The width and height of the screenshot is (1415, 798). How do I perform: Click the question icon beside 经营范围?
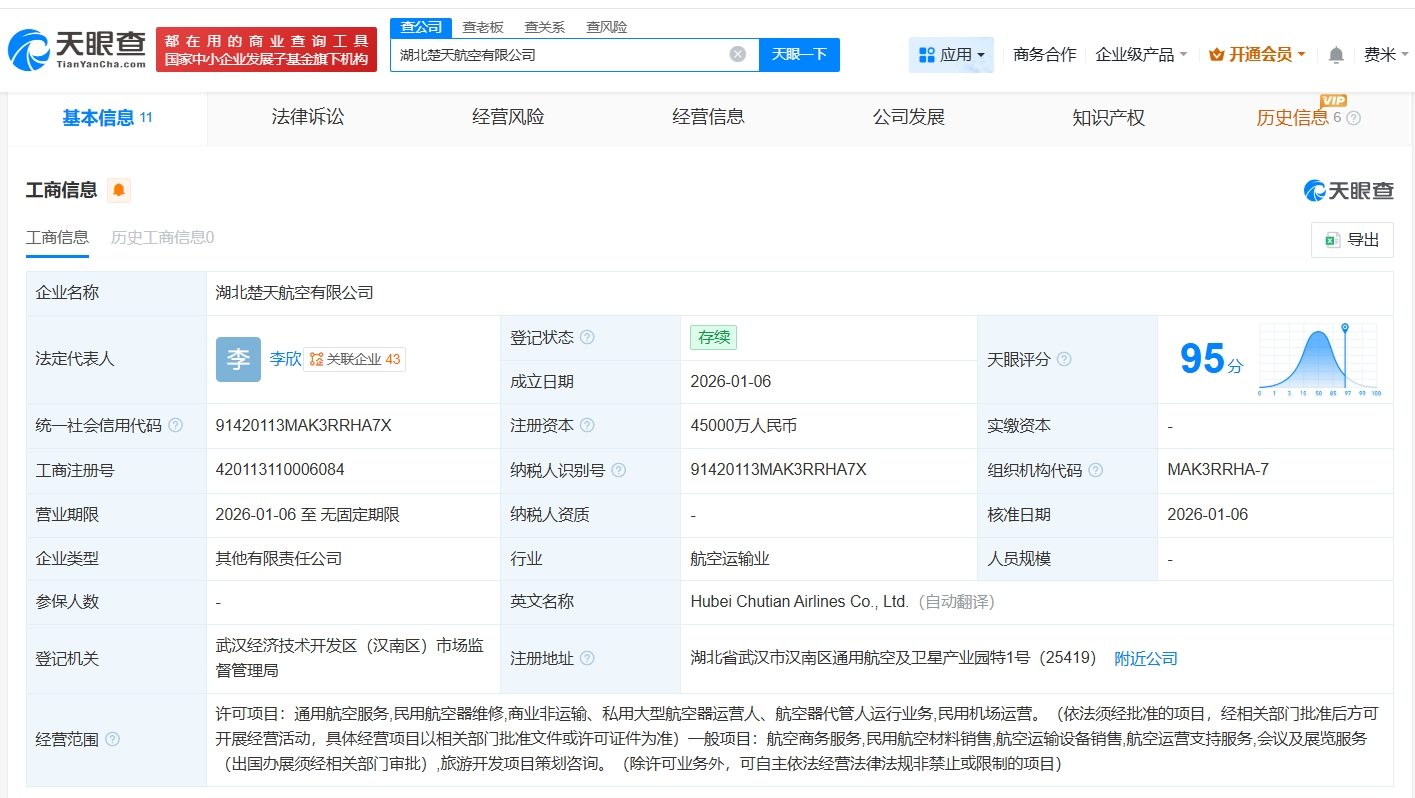pyautogui.click(x=112, y=739)
